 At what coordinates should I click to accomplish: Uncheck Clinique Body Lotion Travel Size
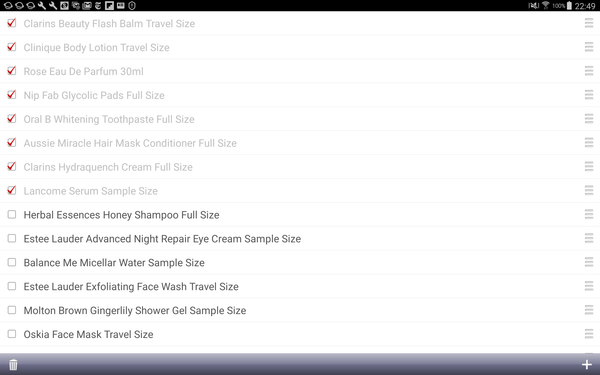[12, 47]
